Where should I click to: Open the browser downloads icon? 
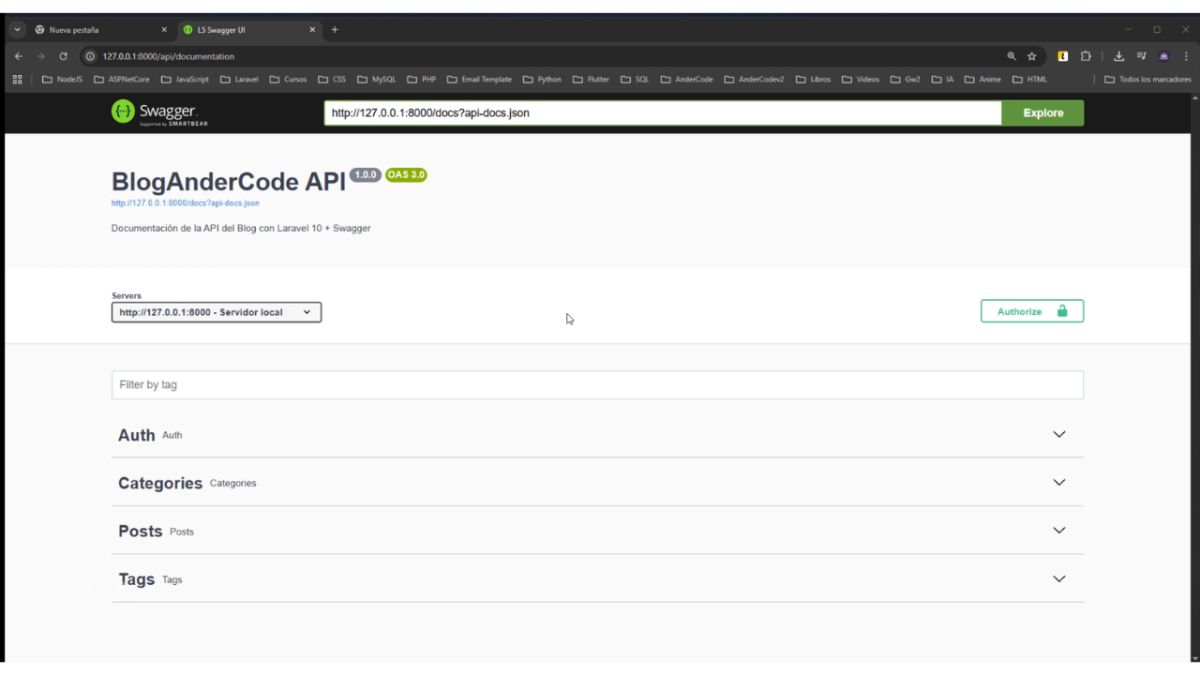pos(1119,57)
